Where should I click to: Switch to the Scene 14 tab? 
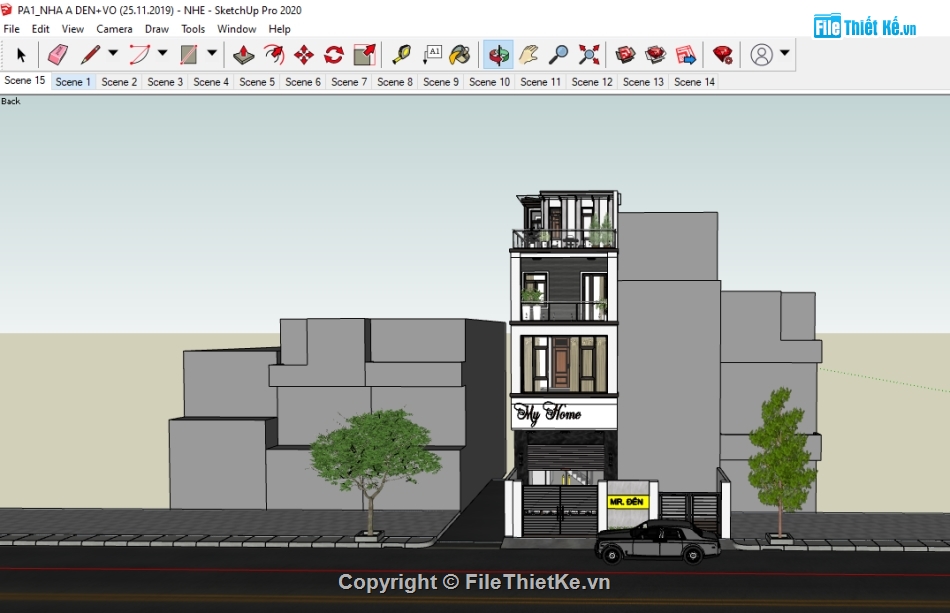(x=694, y=82)
